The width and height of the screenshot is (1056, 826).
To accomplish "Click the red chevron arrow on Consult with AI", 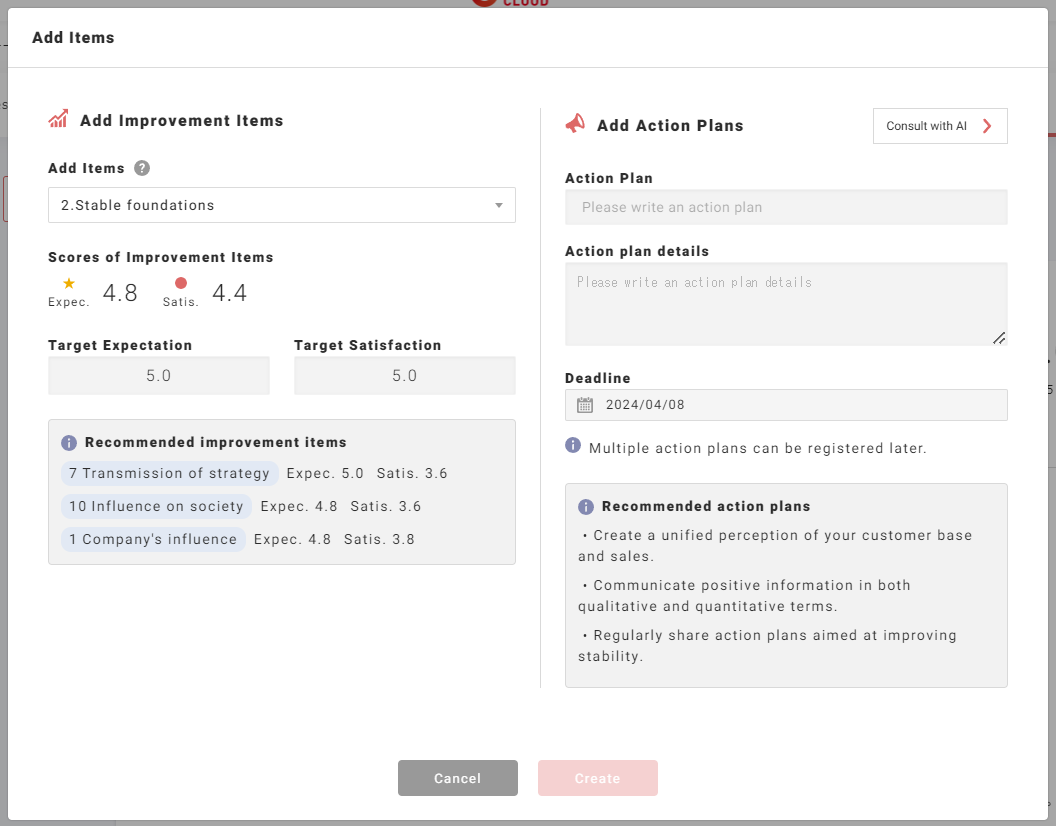I will coord(987,126).
